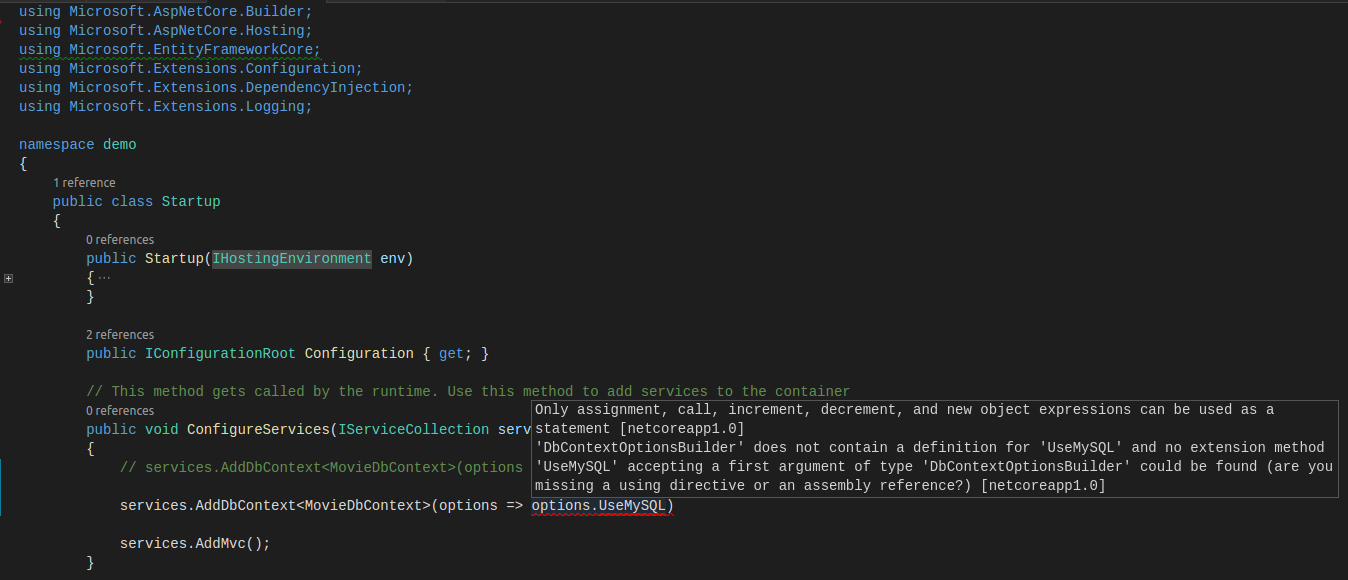
Task: Open the '1 reference' CodeLens above class Startup
Action: pos(84,182)
